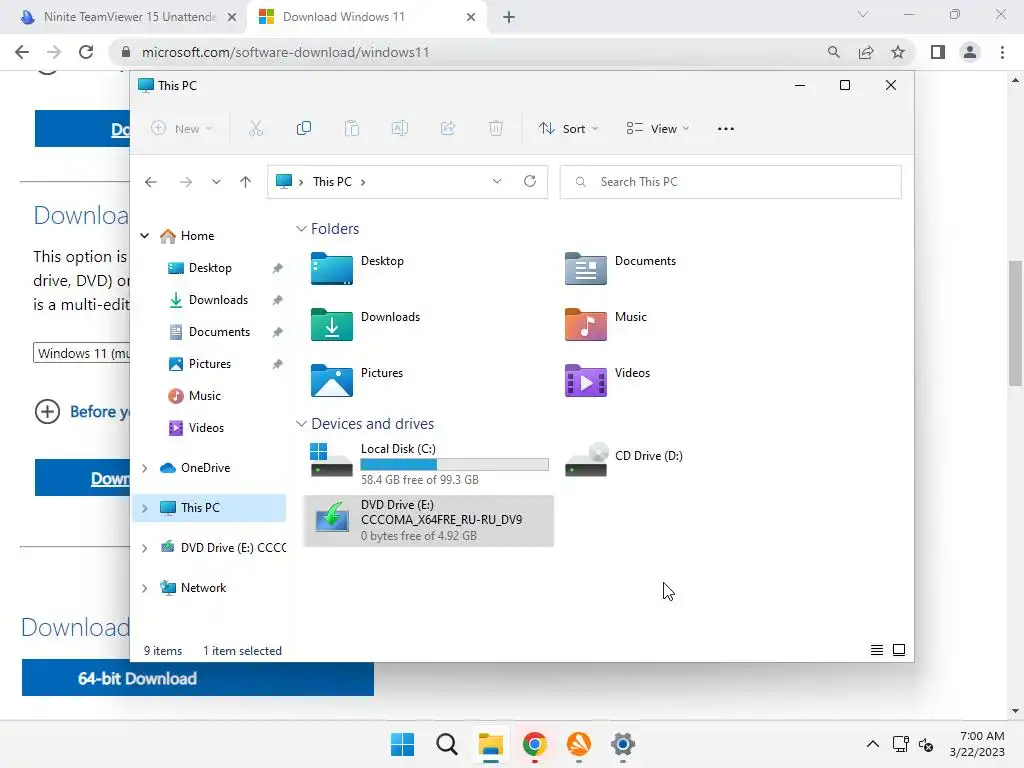This screenshot has width=1024, height=768.
Task: Collapse the Folders group header
Action: click(301, 229)
